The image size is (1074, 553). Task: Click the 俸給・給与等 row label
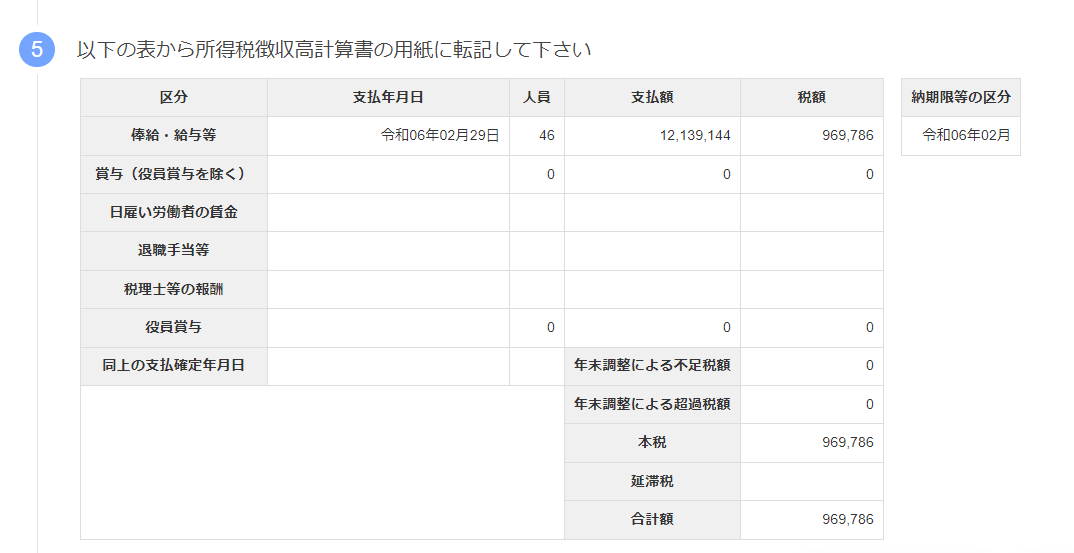(174, 136)
